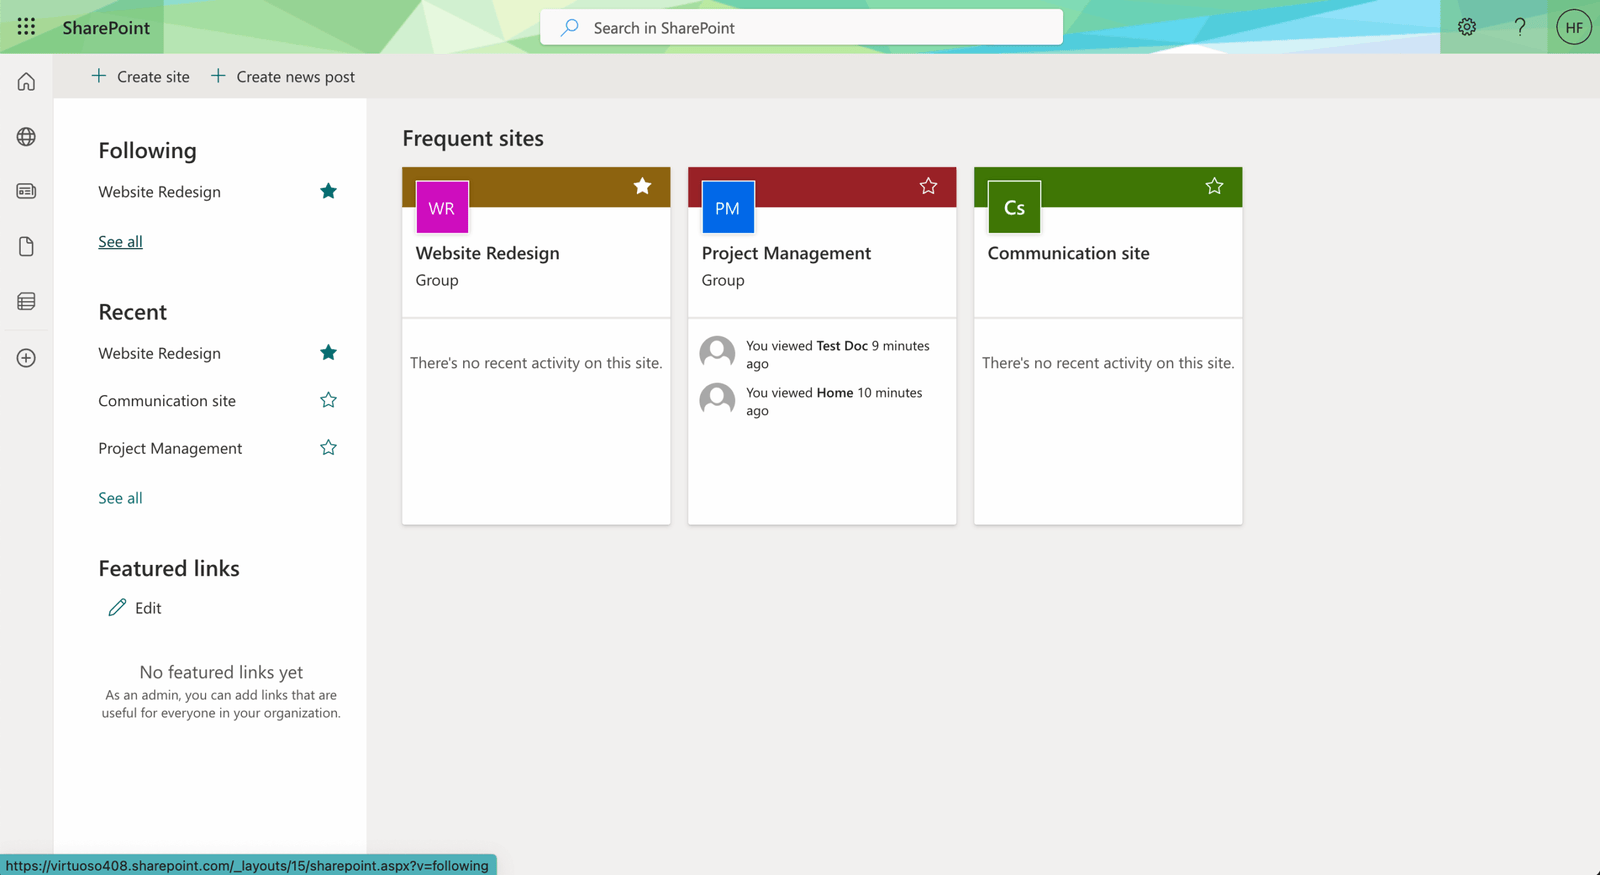Open the HF account profile menu
Image resolution: width=1600 pixels, height=875 pixels.
1573,27
